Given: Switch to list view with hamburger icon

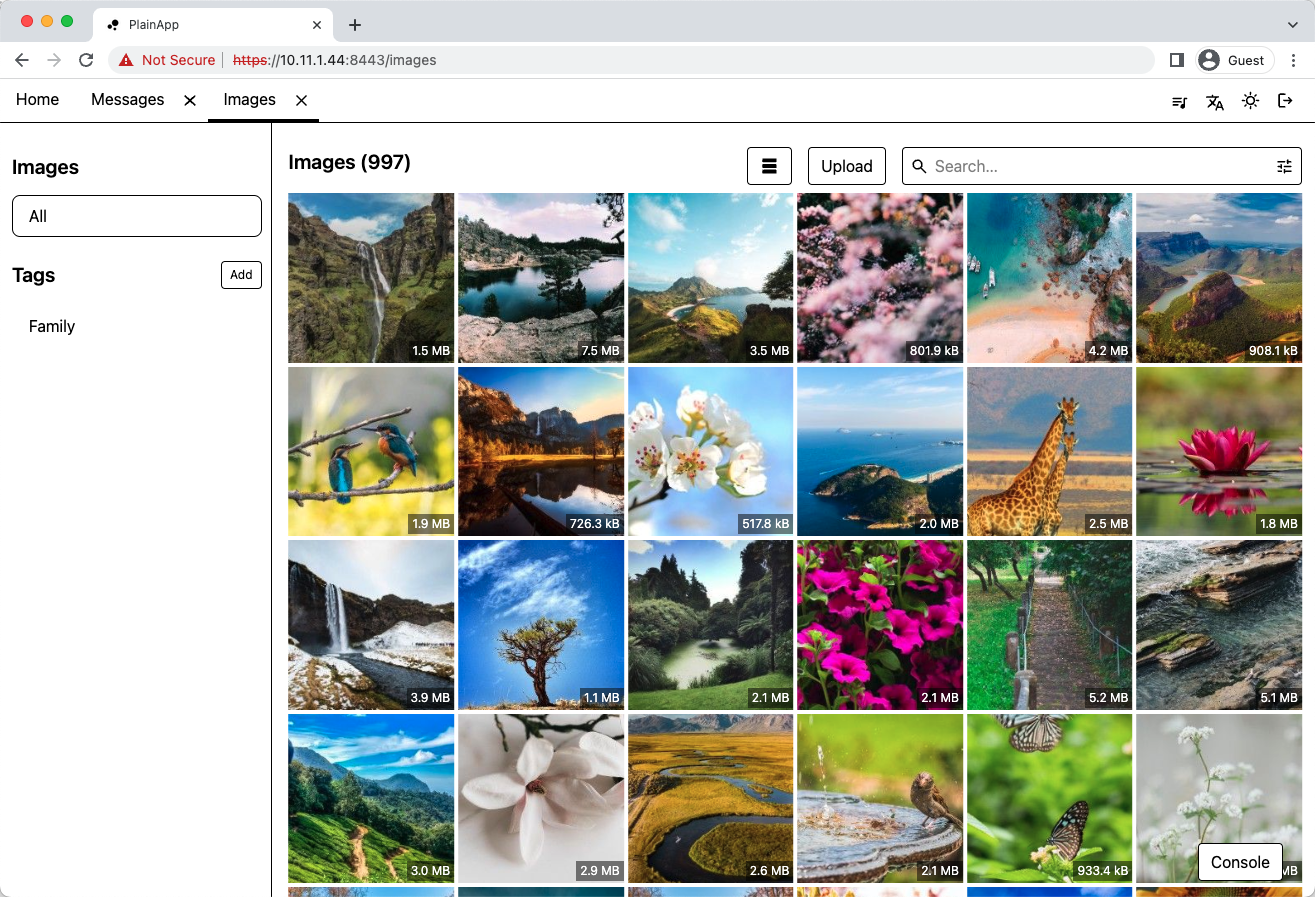Looking at the screenshot, I should point(769,166).
